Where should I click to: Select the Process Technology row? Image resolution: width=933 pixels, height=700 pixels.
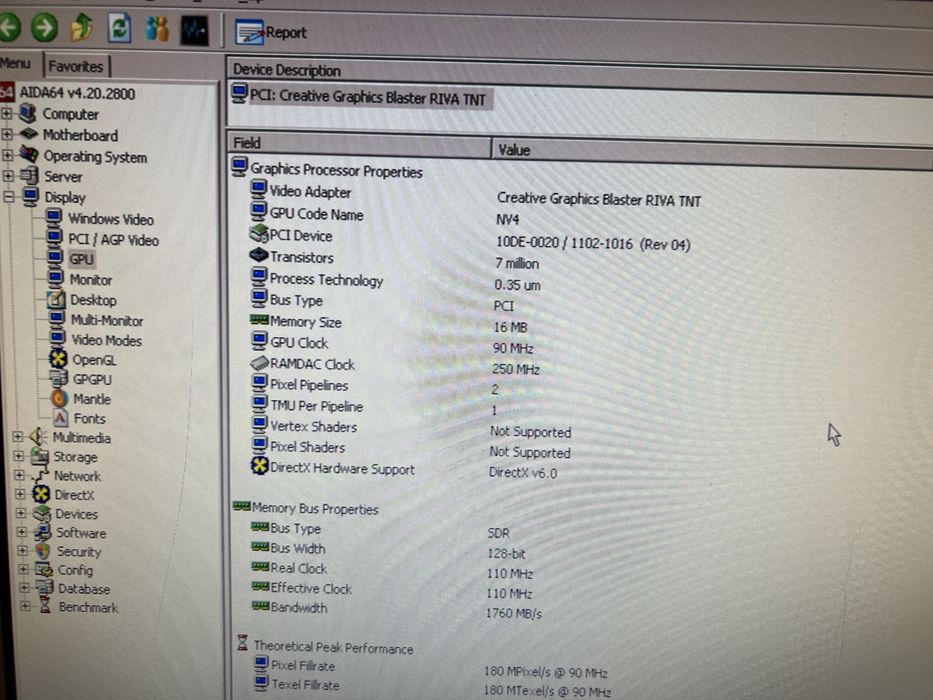(395, 282)
